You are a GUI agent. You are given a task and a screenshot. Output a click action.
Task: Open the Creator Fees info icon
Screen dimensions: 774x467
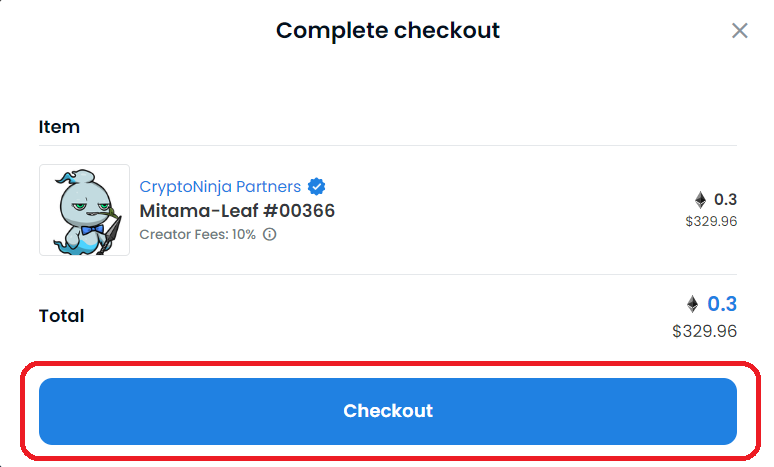(270, 234)
